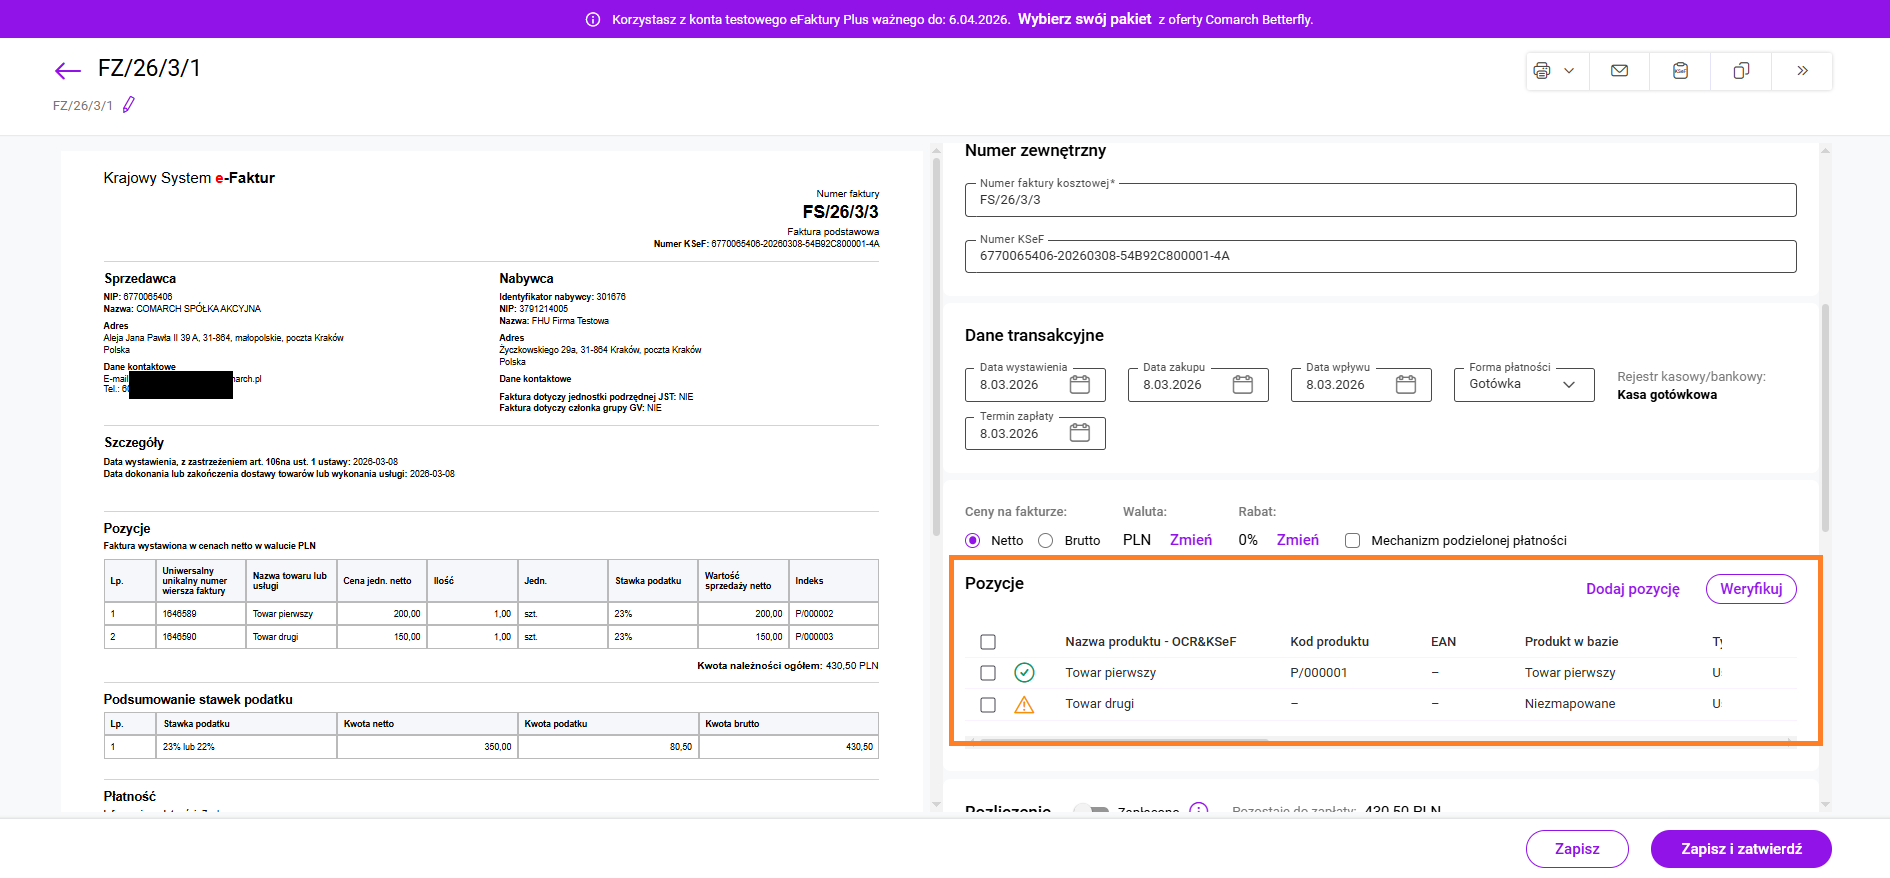Check the select-all positions header checkbox
The width and height of the screenshot is (1890, 878).
click(988, 642)
